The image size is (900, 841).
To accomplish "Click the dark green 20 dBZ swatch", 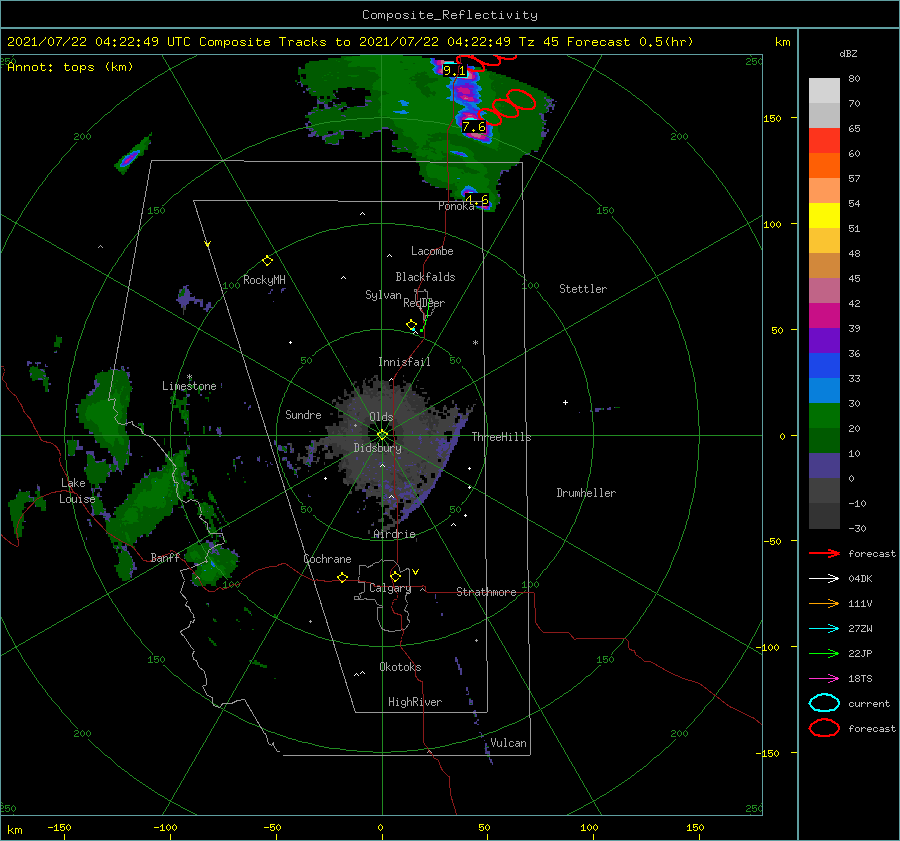I will (x=824, y=440).
